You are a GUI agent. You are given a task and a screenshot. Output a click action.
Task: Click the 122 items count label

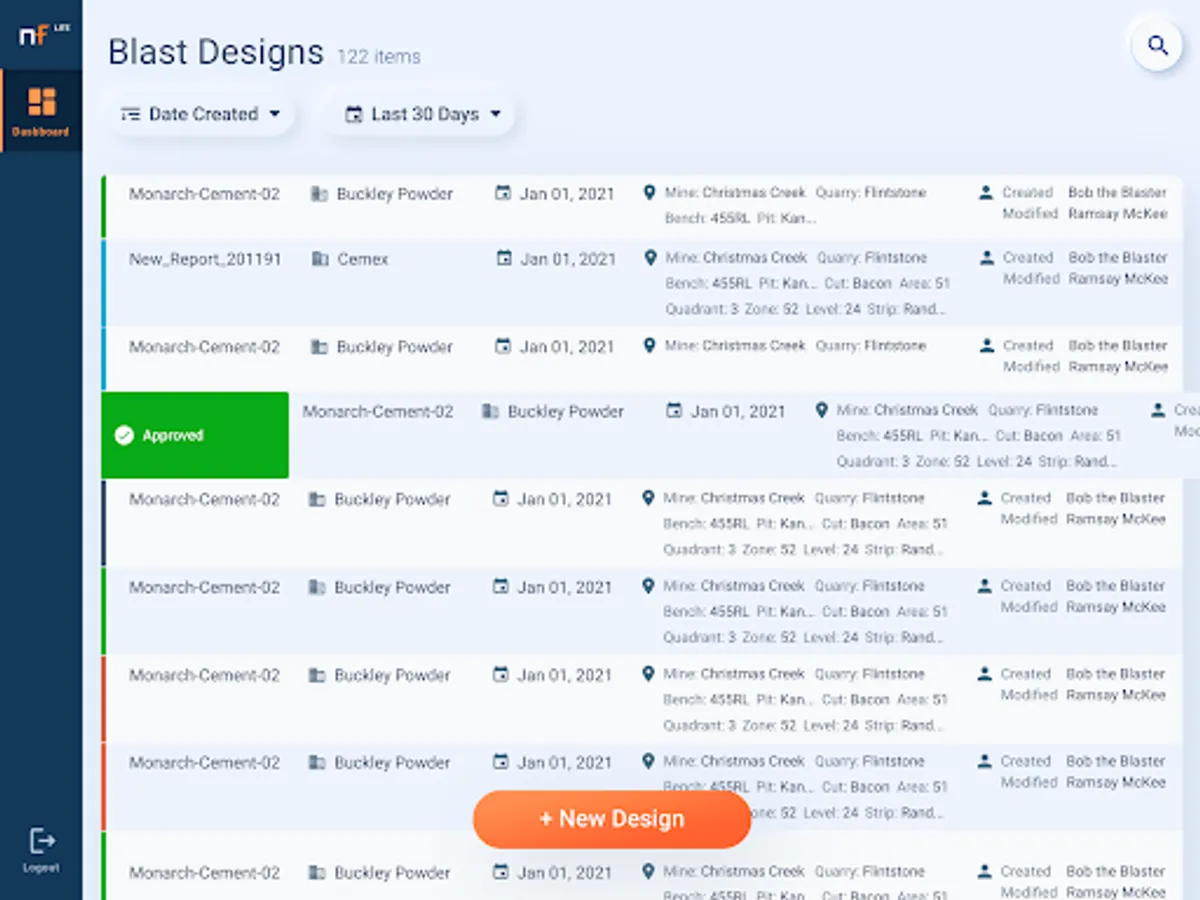(x=379, y=57)
